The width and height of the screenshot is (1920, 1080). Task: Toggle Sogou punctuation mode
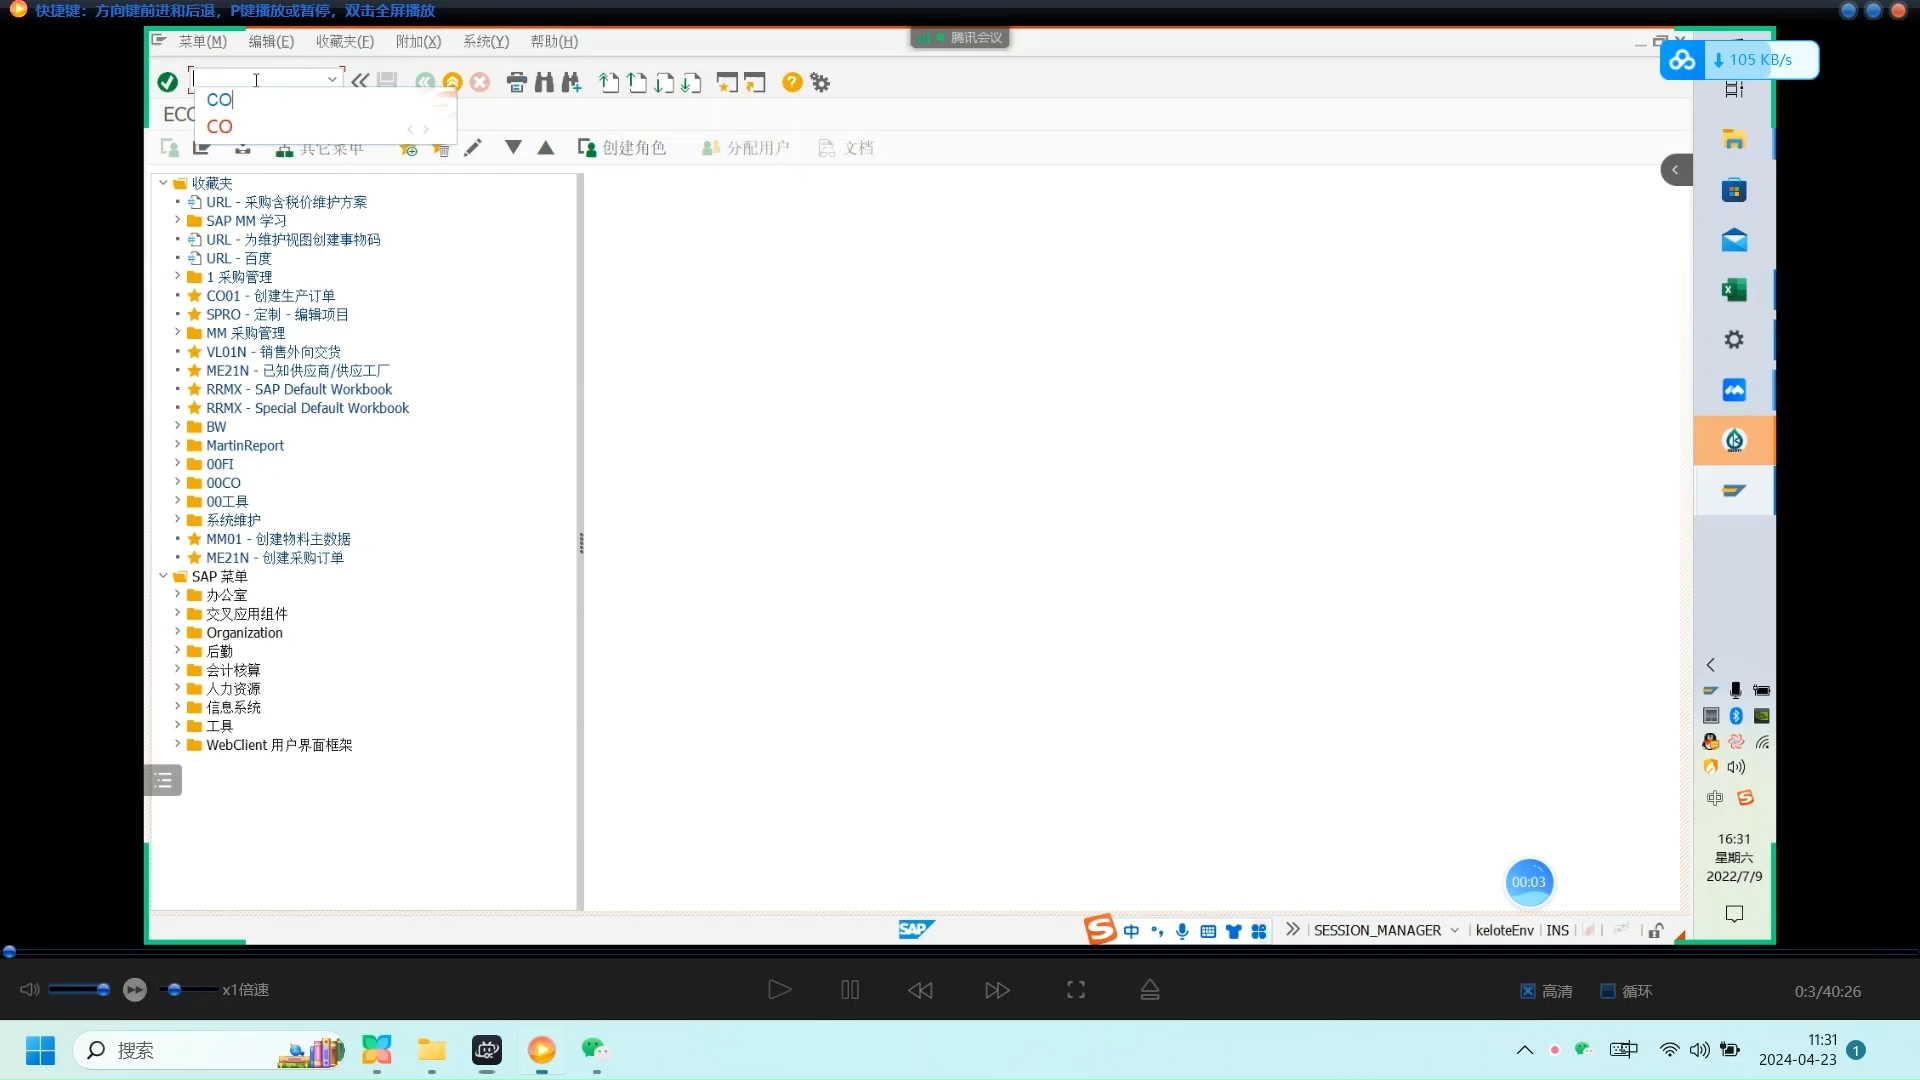(x=1157, y=931)
